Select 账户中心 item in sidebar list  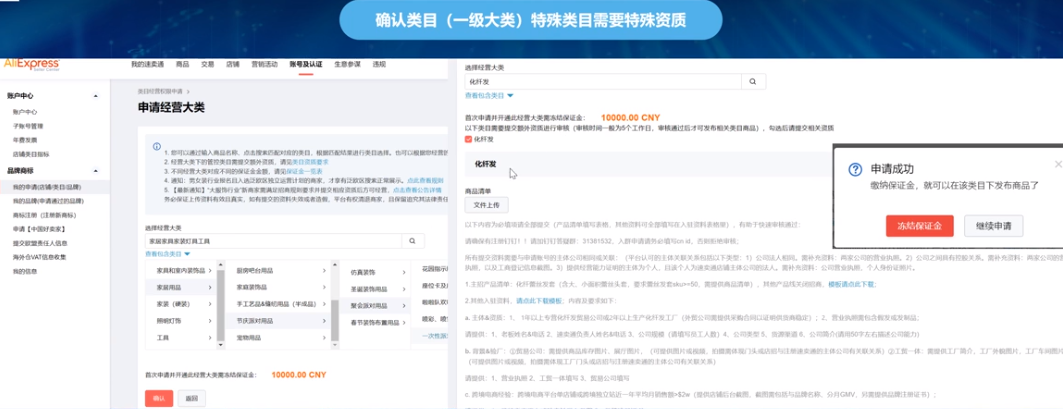coord(24,112)
